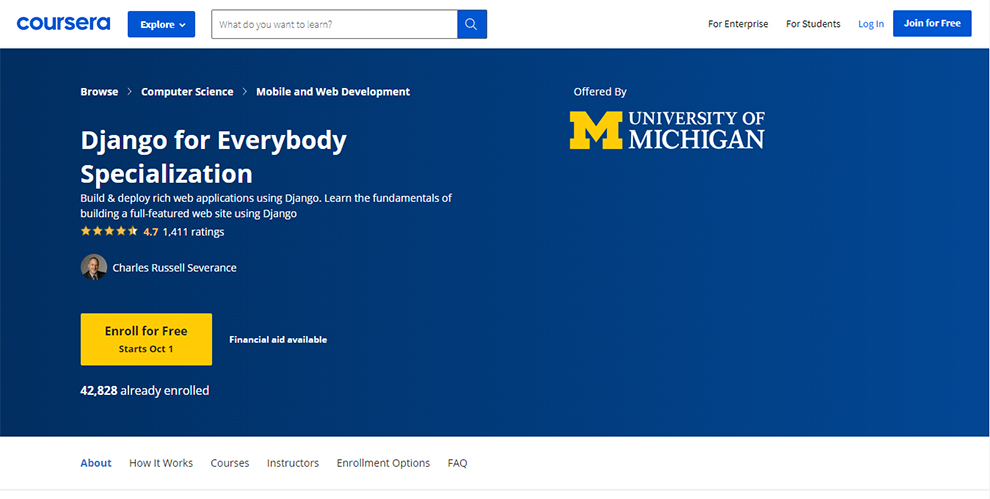990x499 pixels.
Task: Click the star rating icons
Action: point(109,231)
